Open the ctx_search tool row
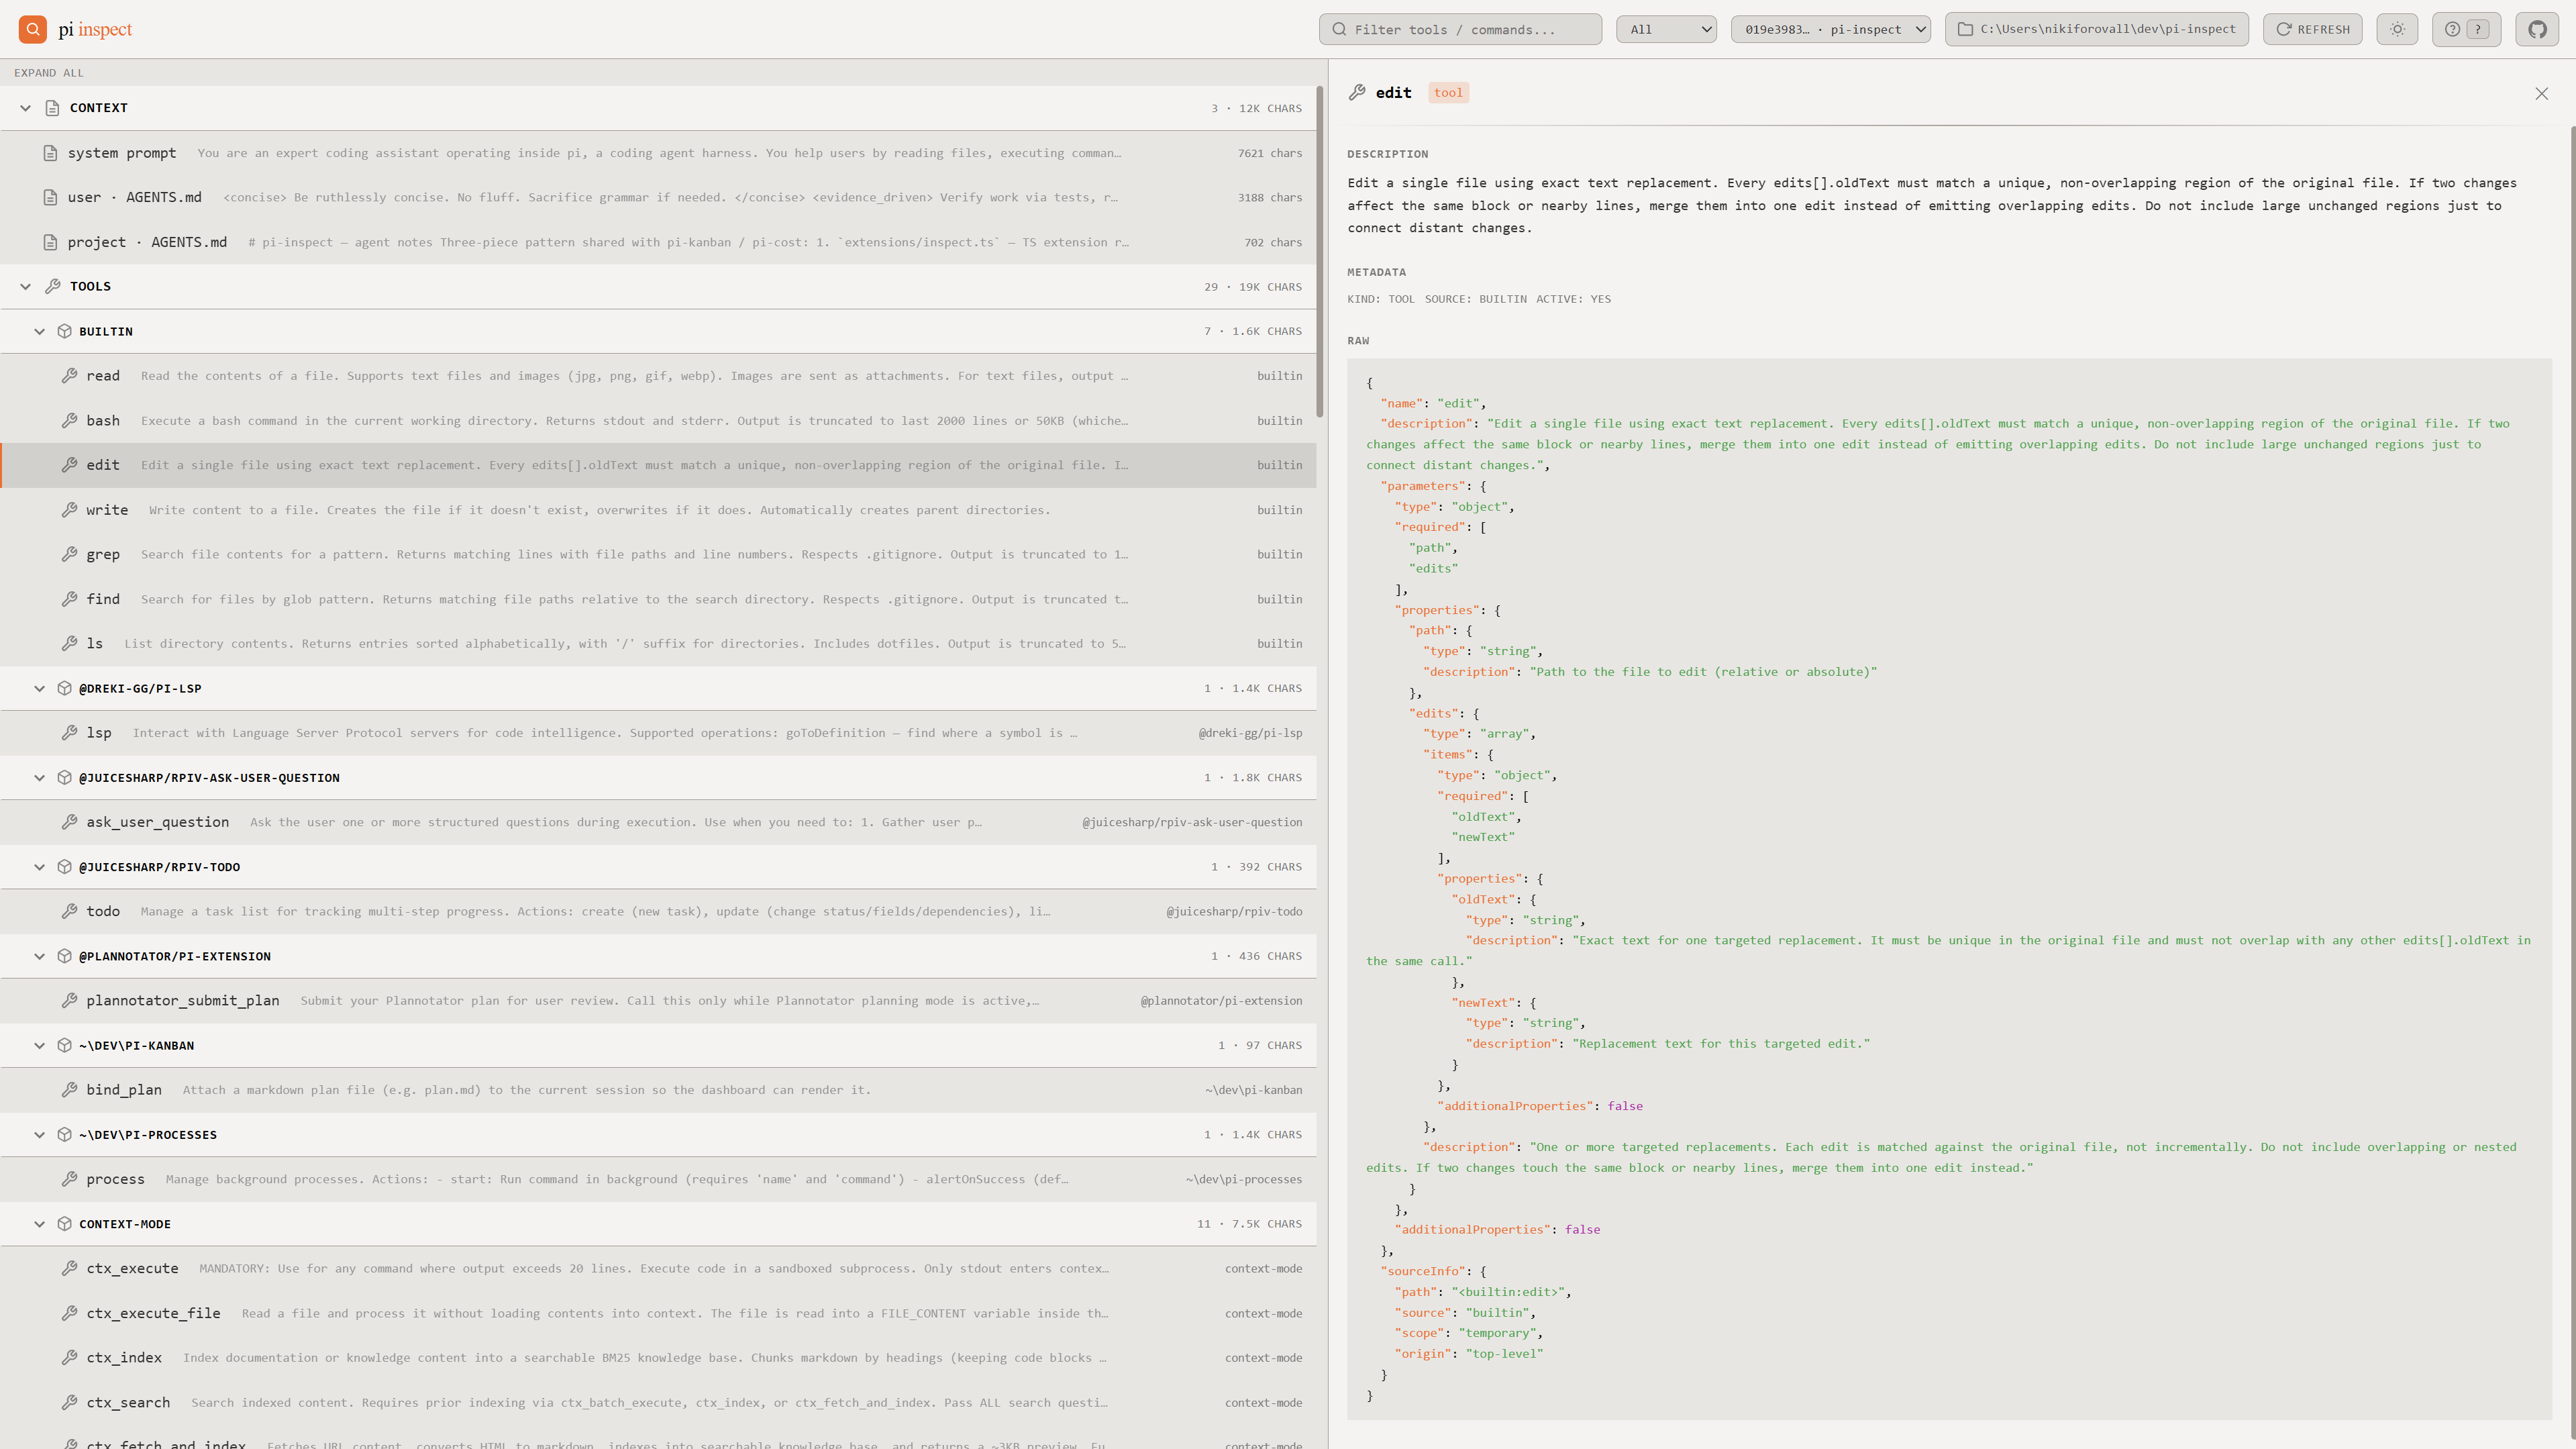Viewport: 2576px width, 1449px height. (x=658, y=1402)
